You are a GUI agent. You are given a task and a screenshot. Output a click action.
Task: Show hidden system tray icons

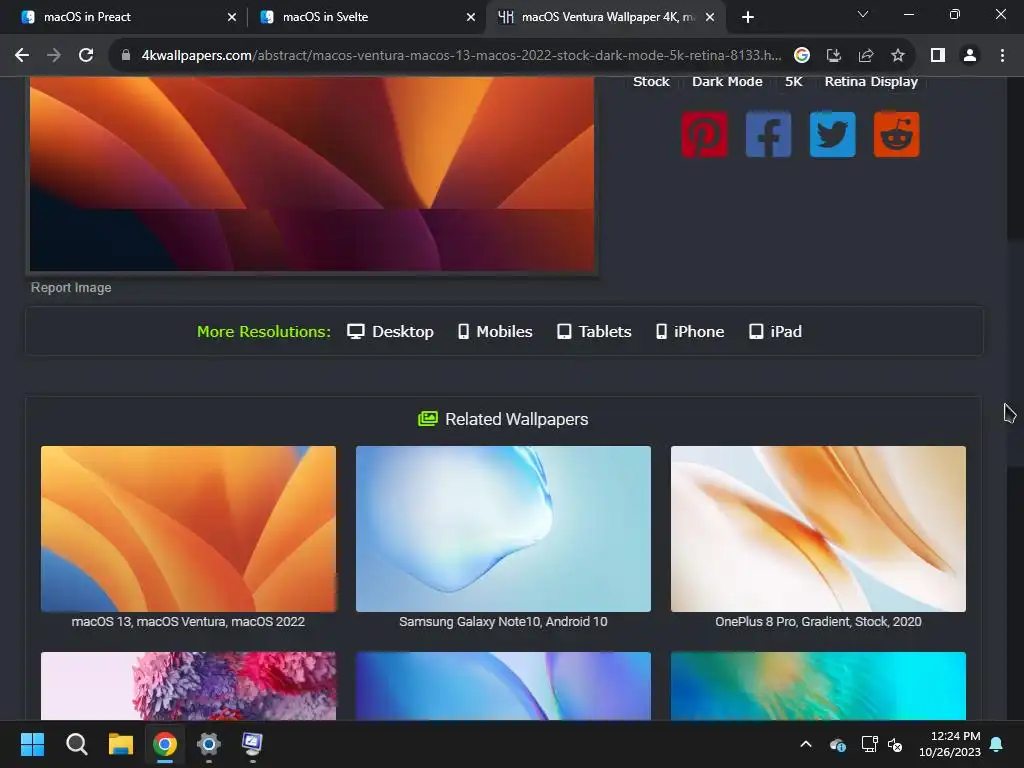pos(806,744)
